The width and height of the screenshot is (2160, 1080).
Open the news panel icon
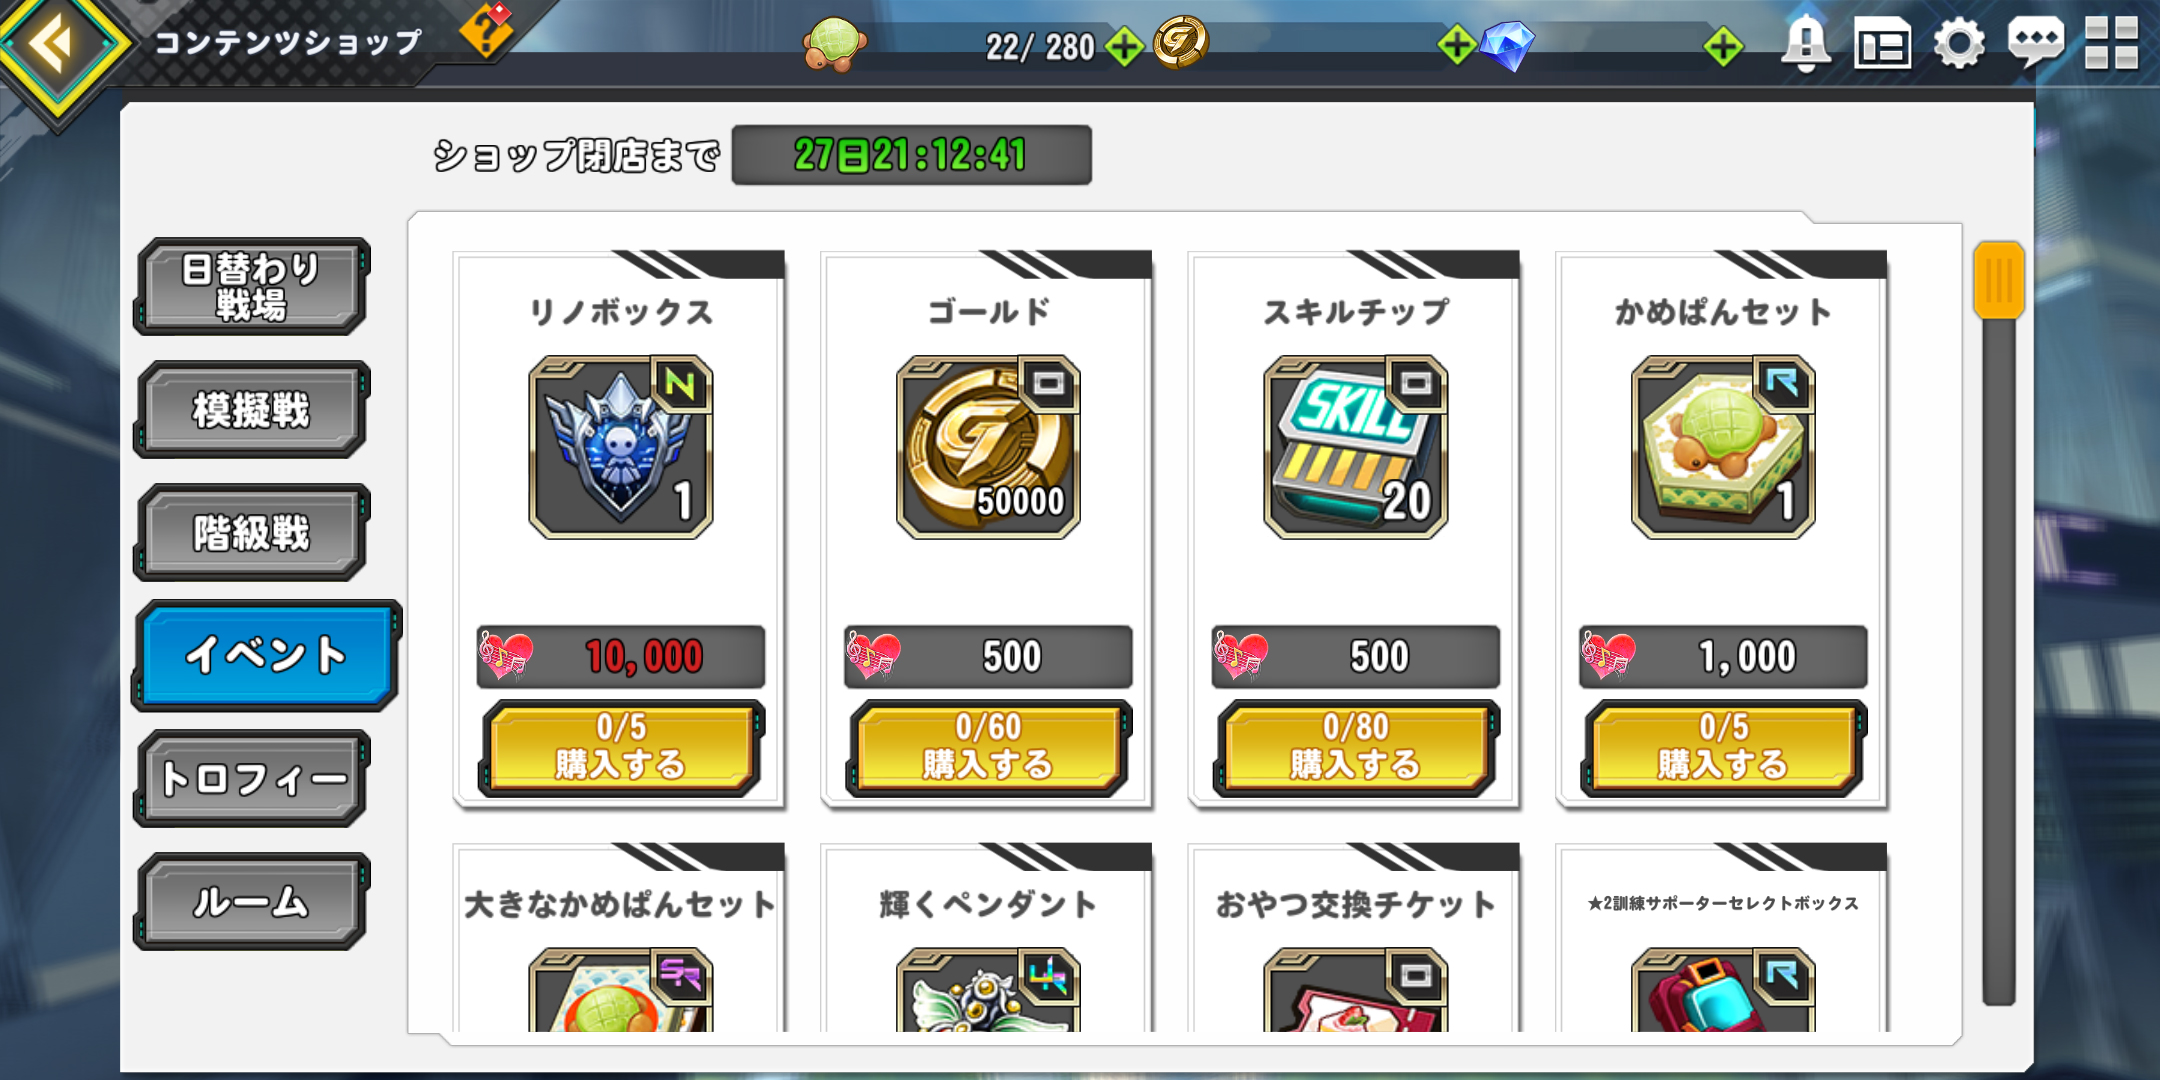pyautogui.click(x=1882, y=45)
